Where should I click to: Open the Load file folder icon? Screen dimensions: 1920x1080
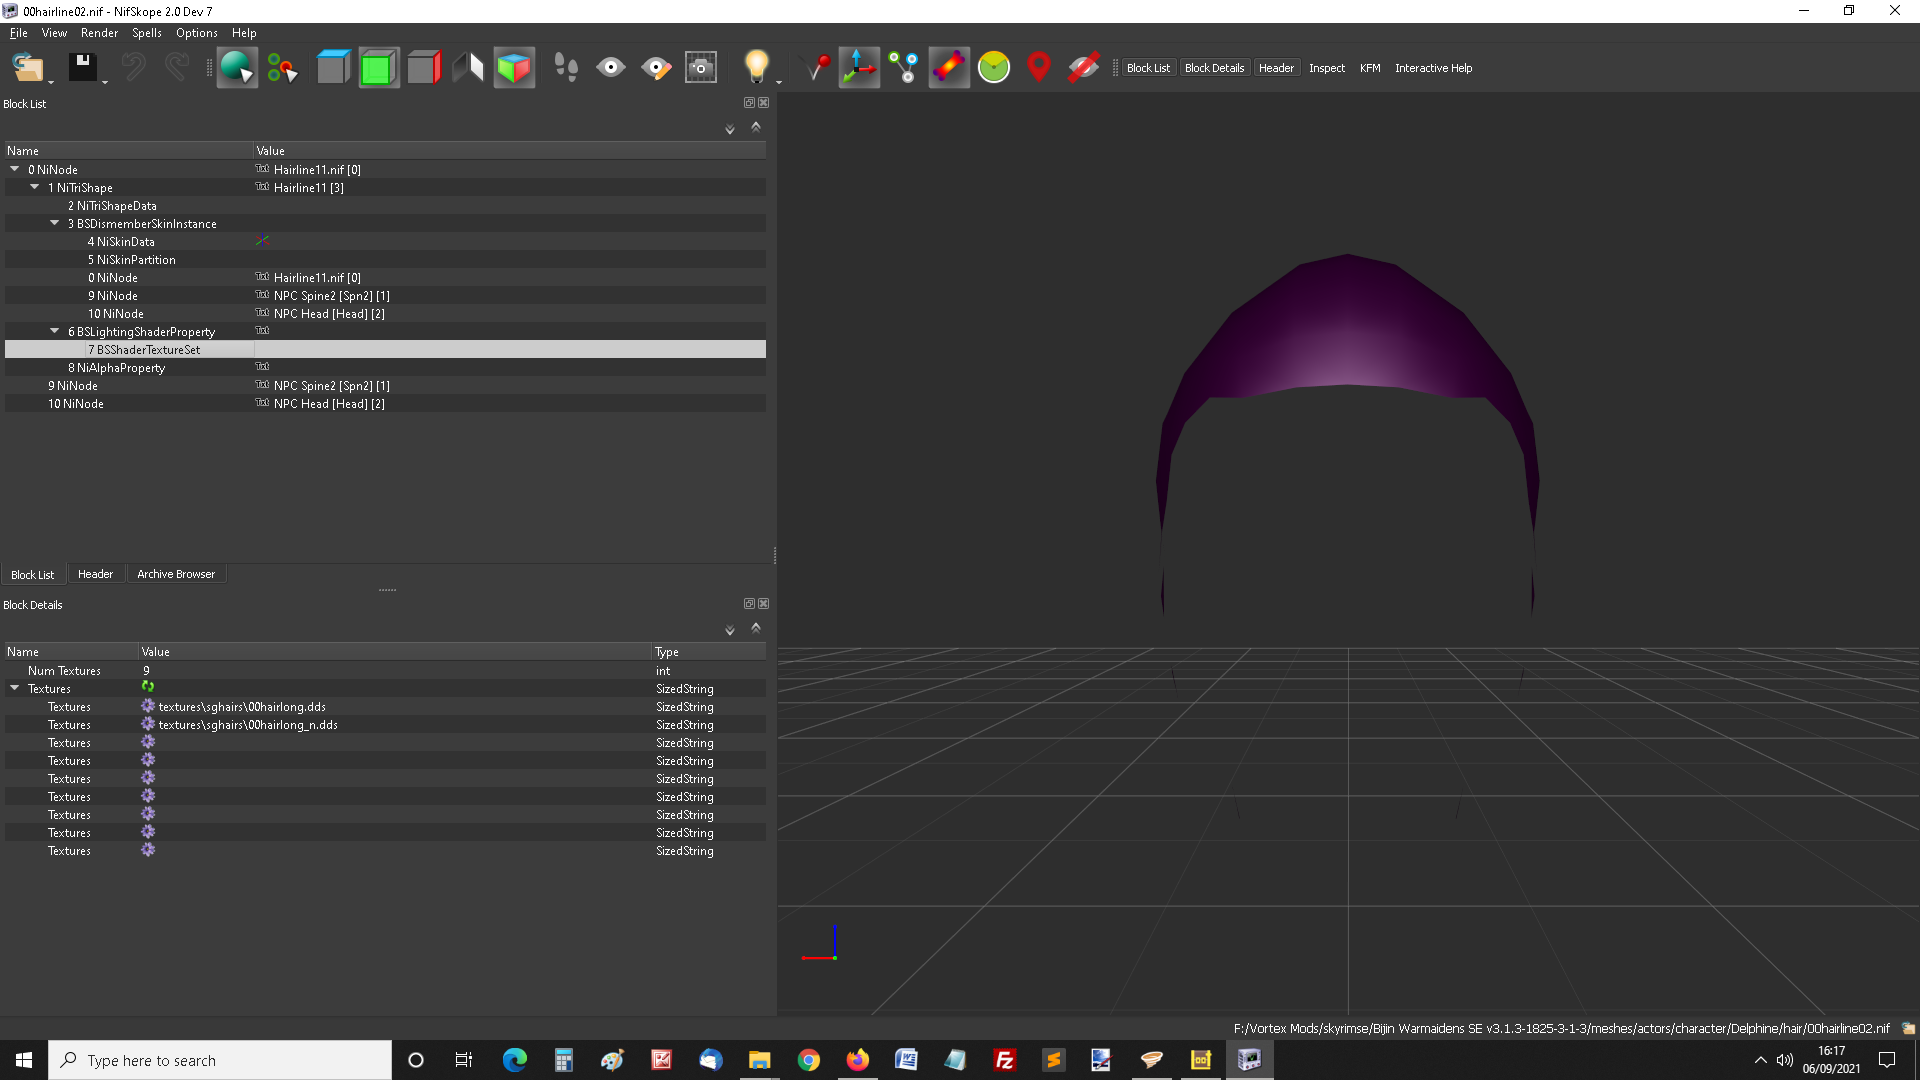28,67
